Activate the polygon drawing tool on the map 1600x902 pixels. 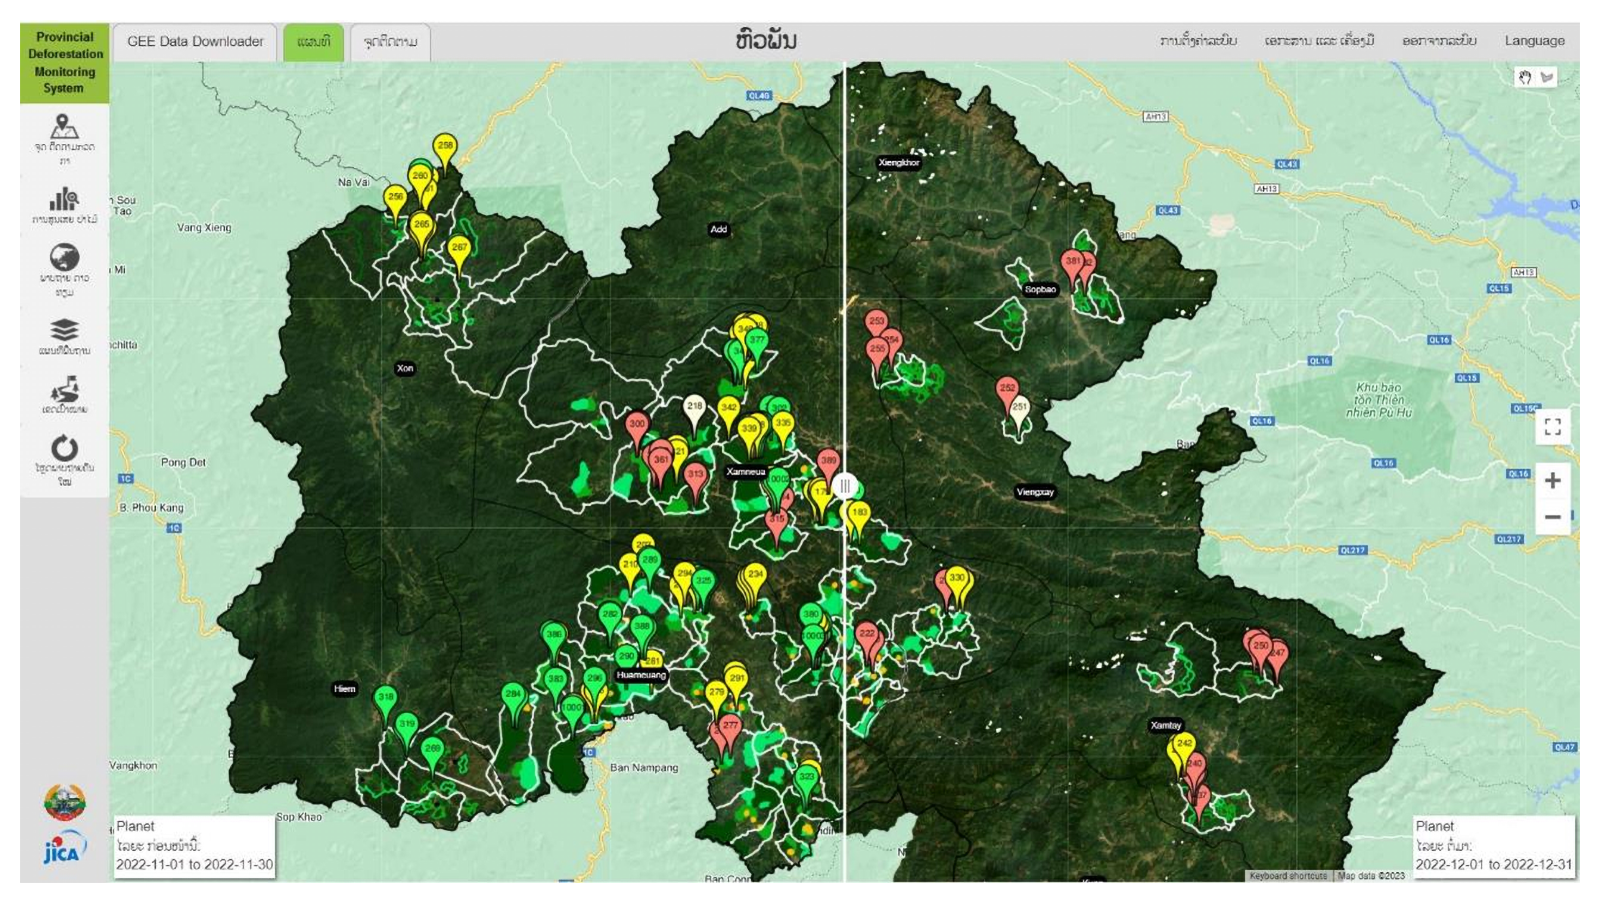(x=1547, y=77)
